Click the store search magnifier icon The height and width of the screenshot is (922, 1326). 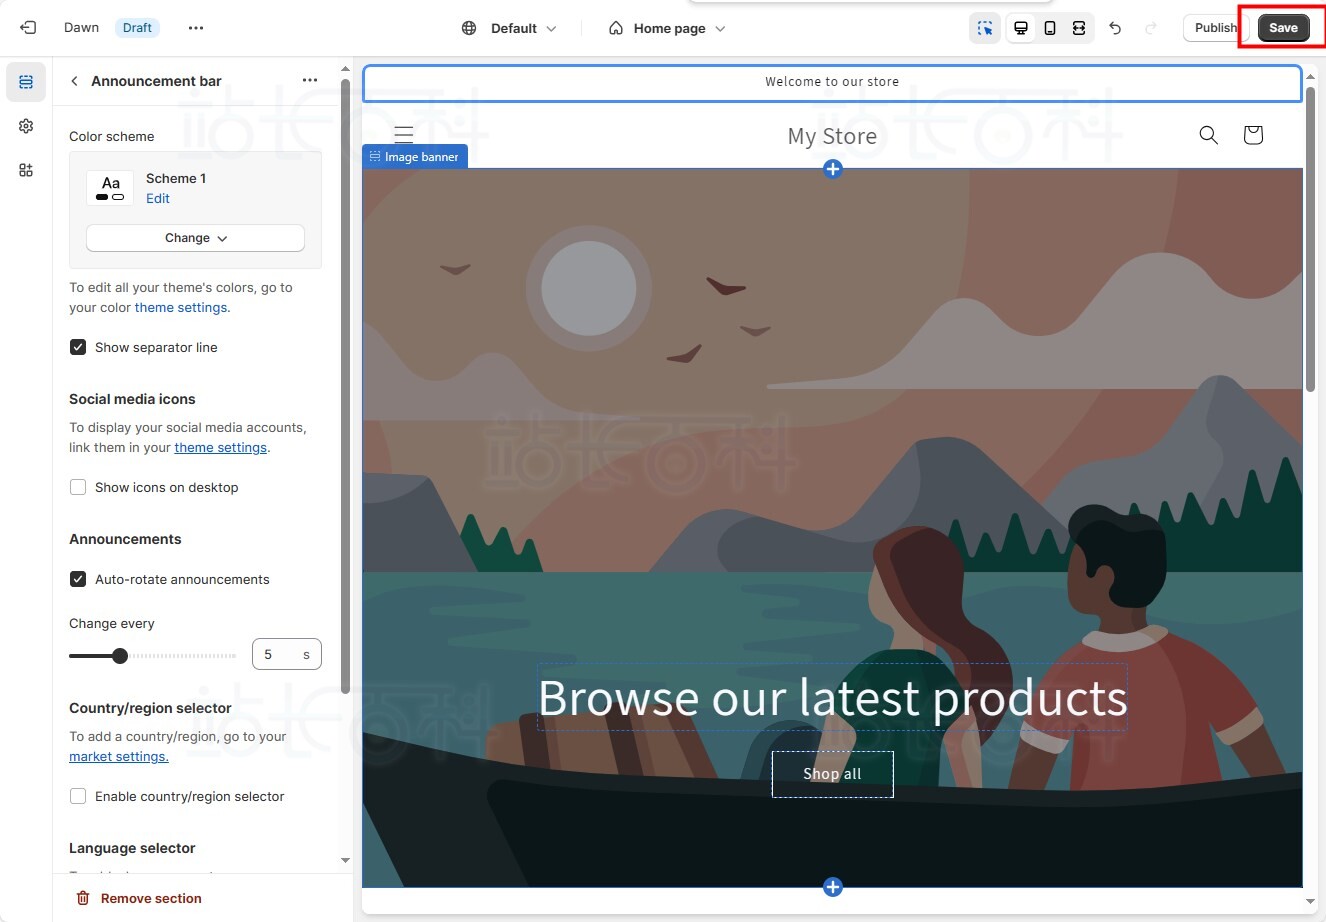tap(1208, 135)
